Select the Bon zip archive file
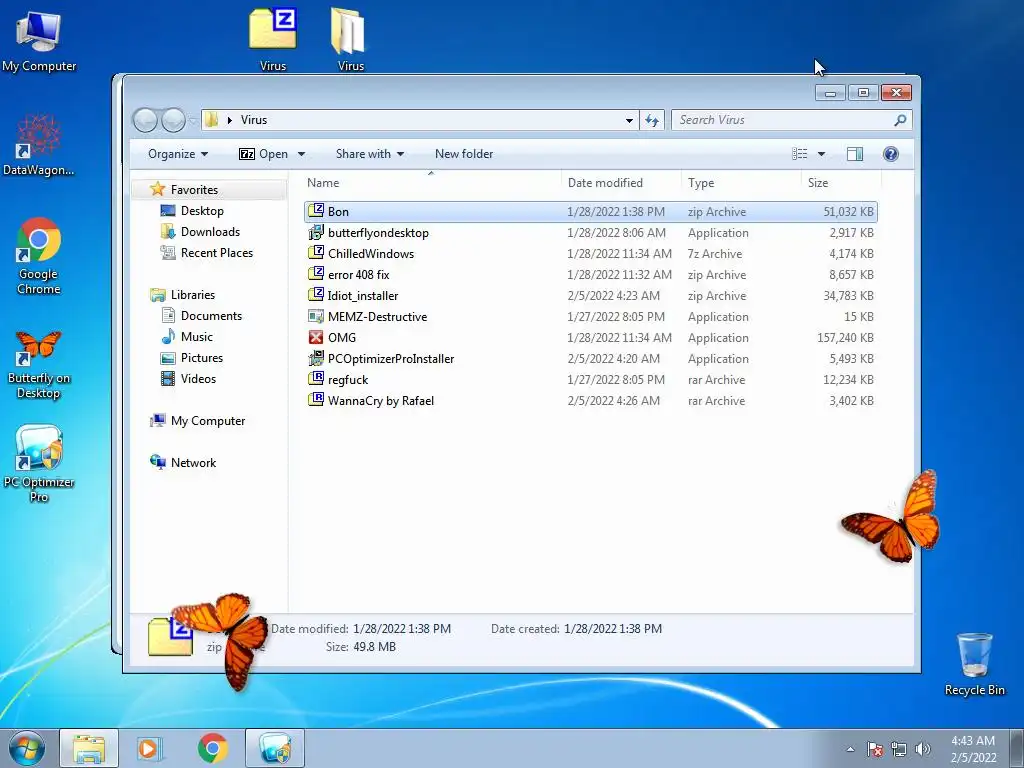 click(590, 212)
